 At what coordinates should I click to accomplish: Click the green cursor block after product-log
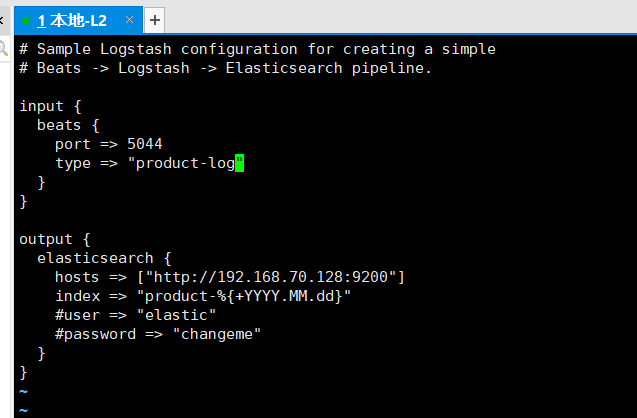coord(240,163)
